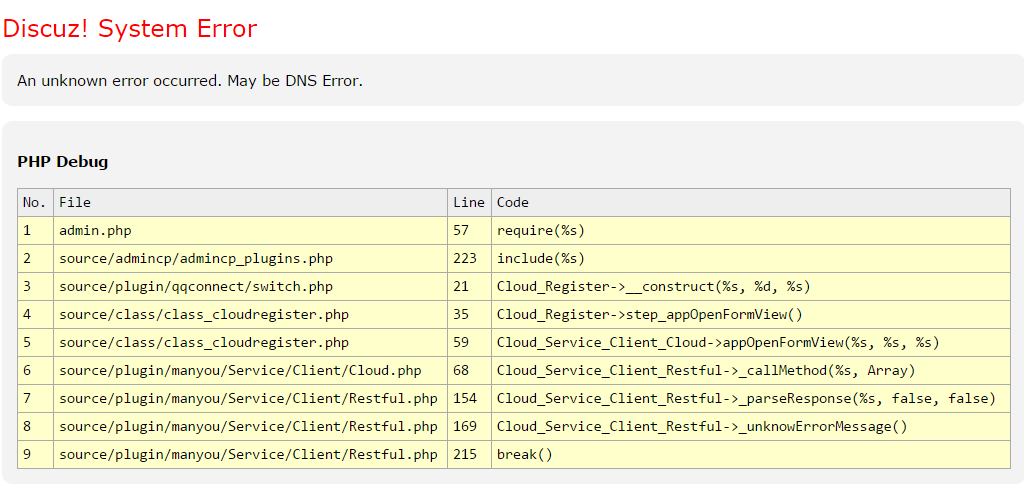Select the _unknowErrorMessage() code cell

(x=702, y=426)
